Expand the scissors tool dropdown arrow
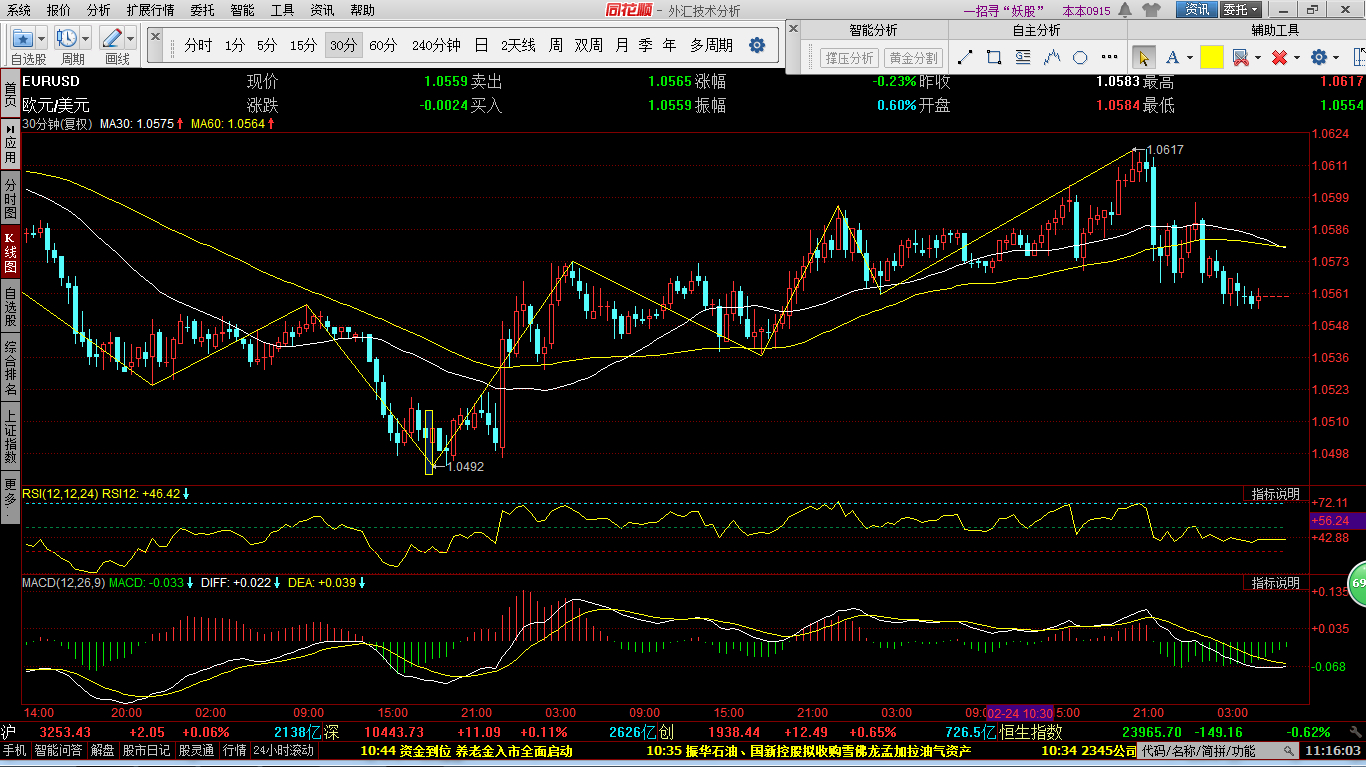The height and width of the screenshot is (767, 1366). 1257,58
